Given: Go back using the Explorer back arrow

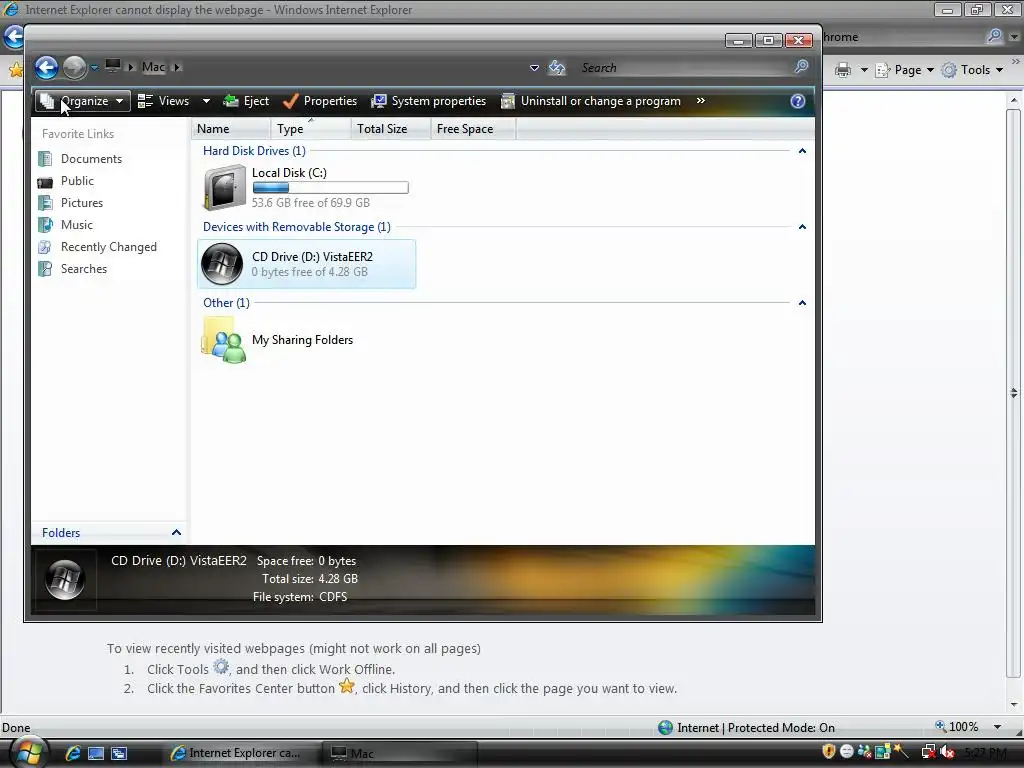Looking at the screenshot, I should click(46, 67).
